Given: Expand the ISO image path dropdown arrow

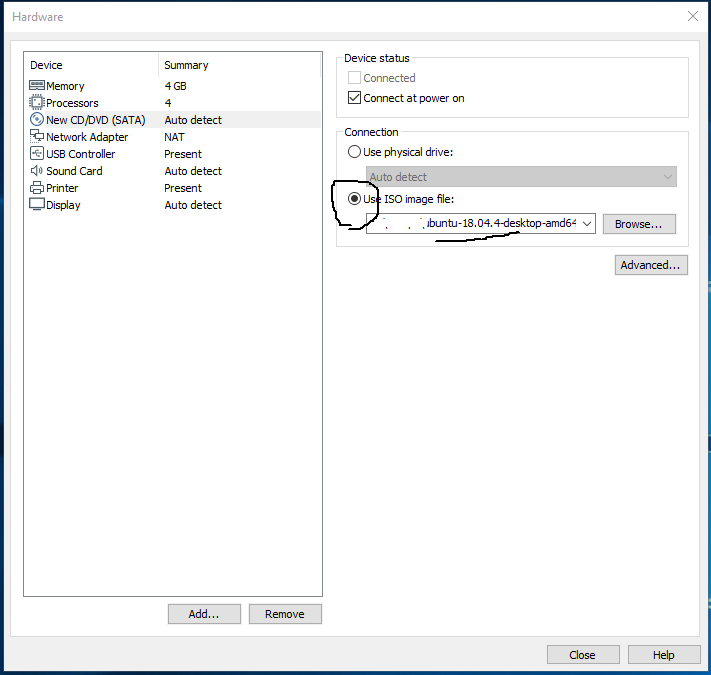Looking at the screenshot, I should point(587,223).
